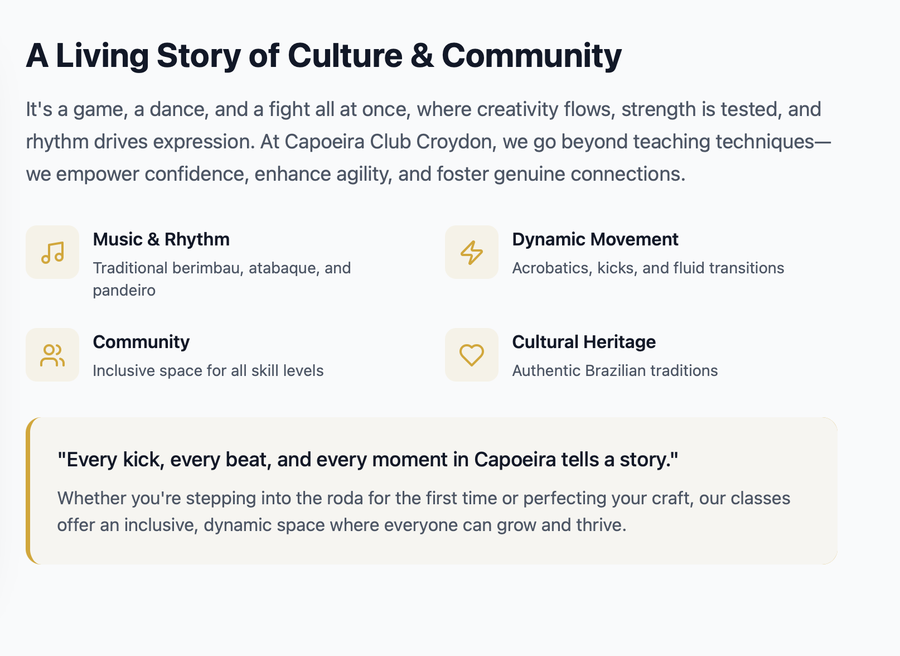Click the main heading about Culture & Community

(324, 56)
